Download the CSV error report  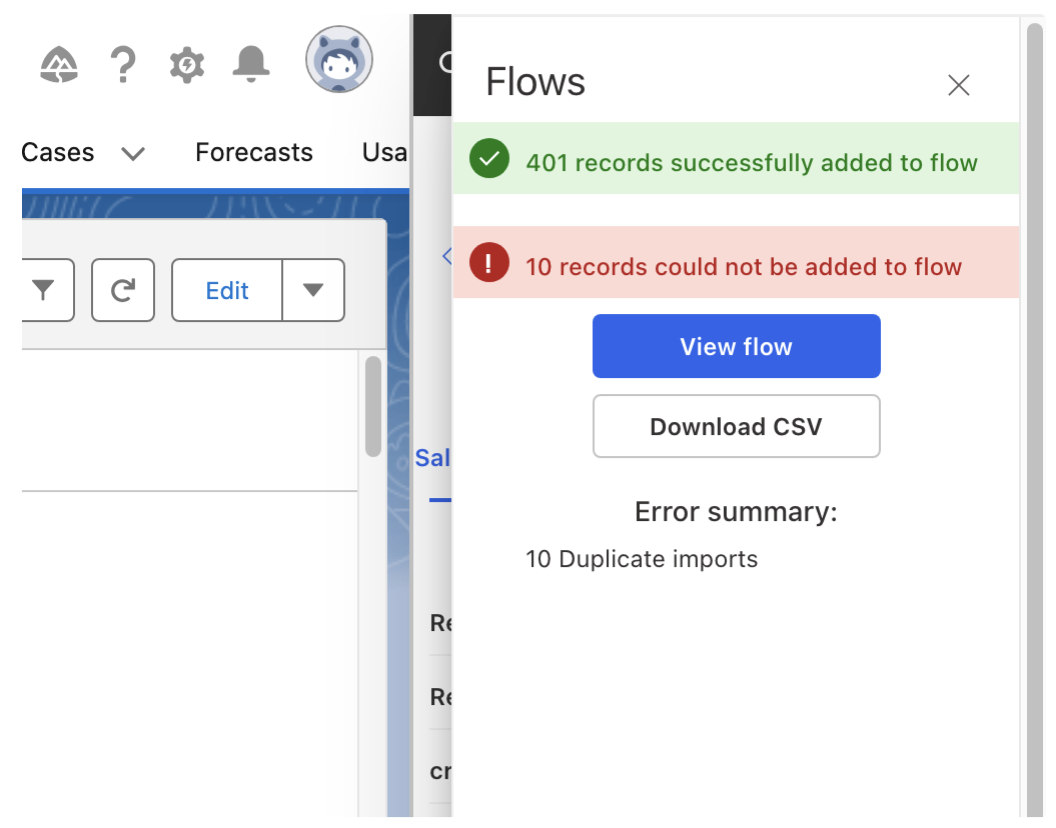pyautogui.click(x=736, y=426)
